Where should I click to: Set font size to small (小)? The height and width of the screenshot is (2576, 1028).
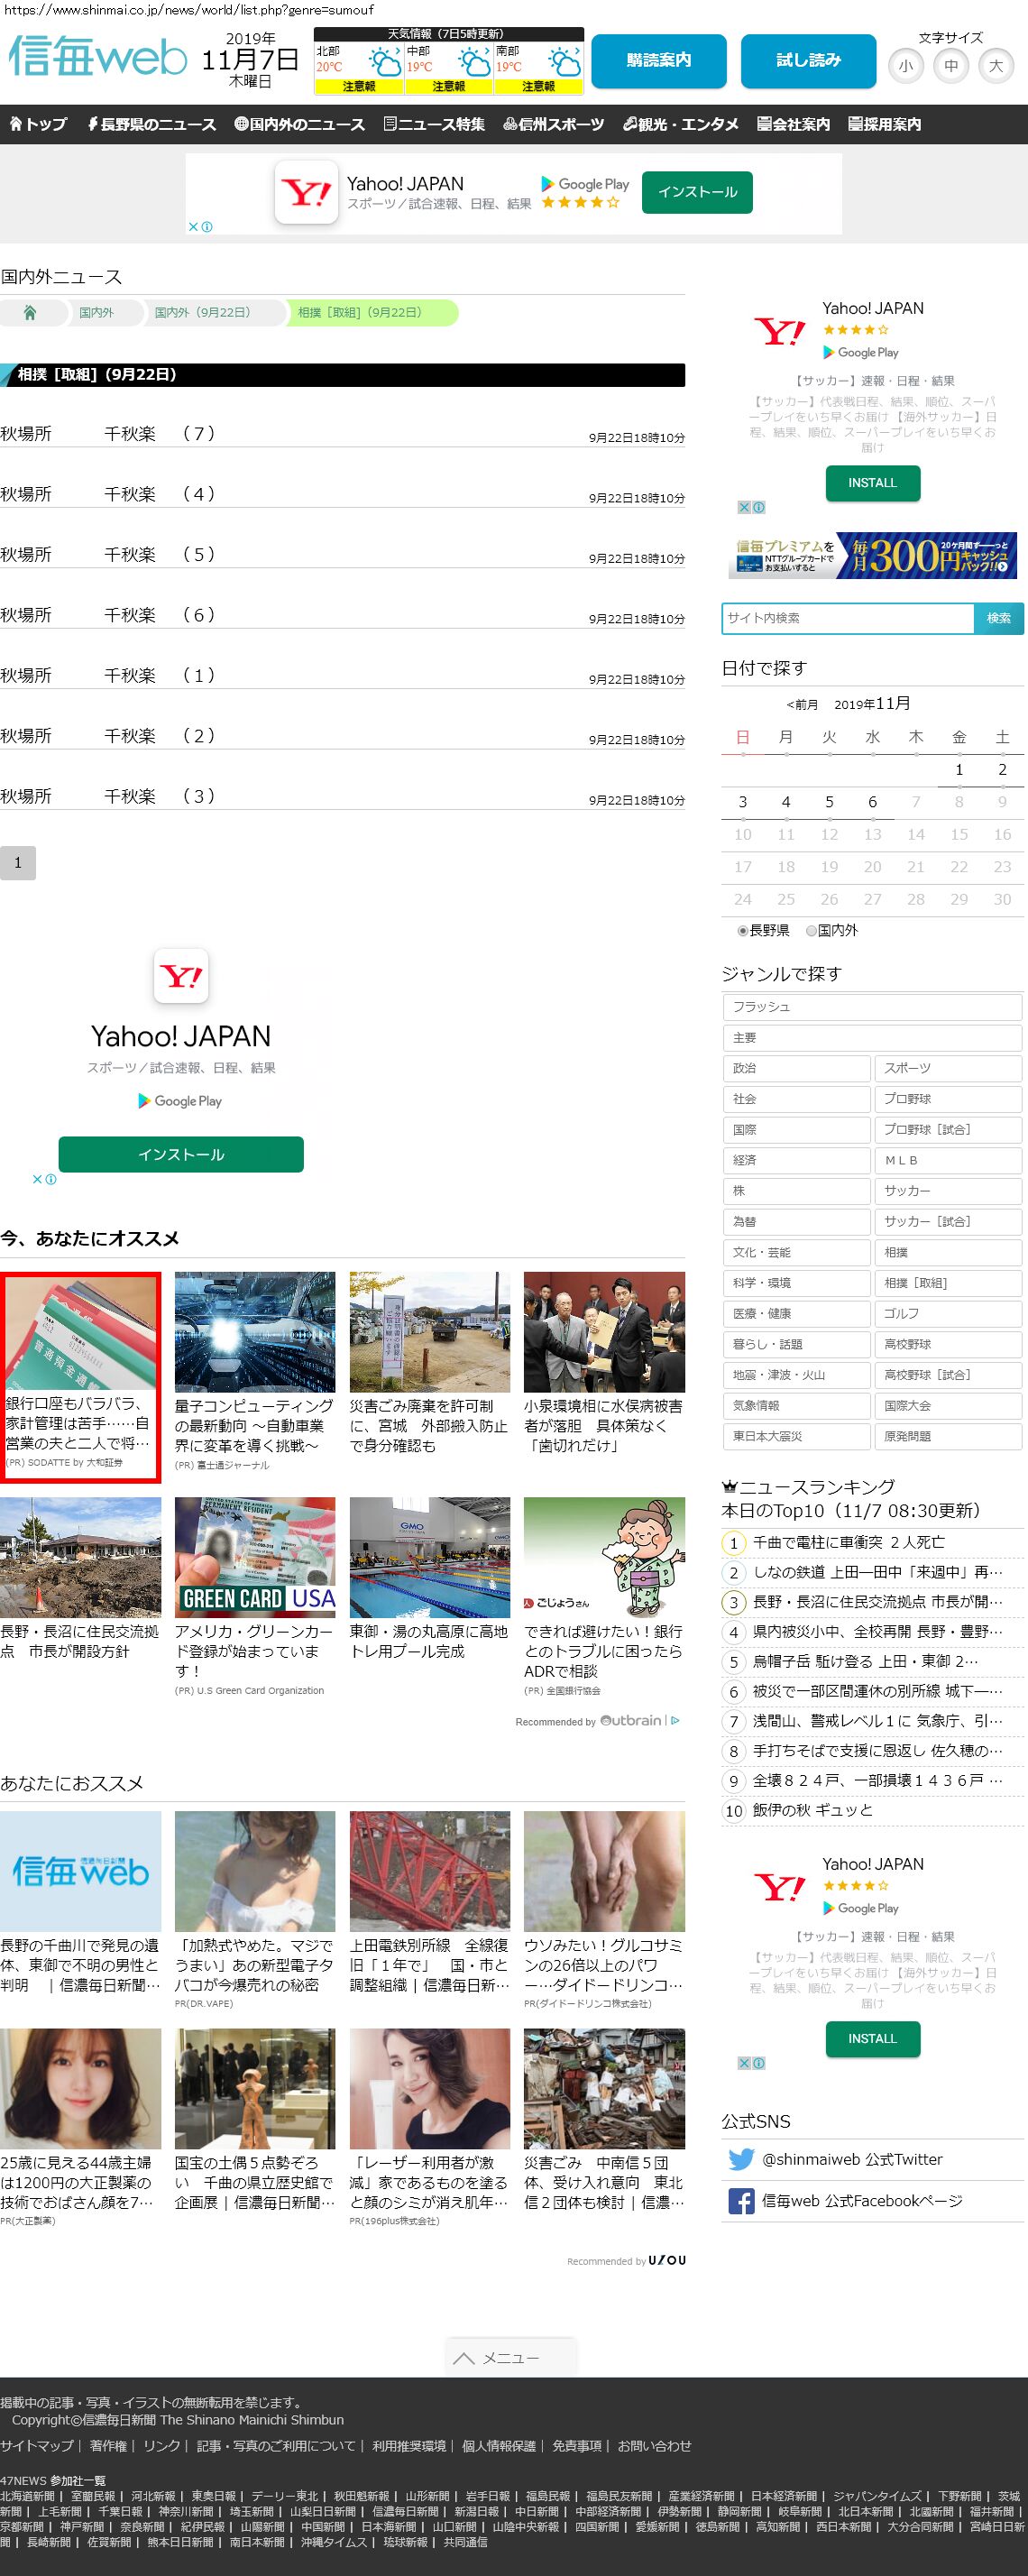pyautogui.click(x=905, y=67)
